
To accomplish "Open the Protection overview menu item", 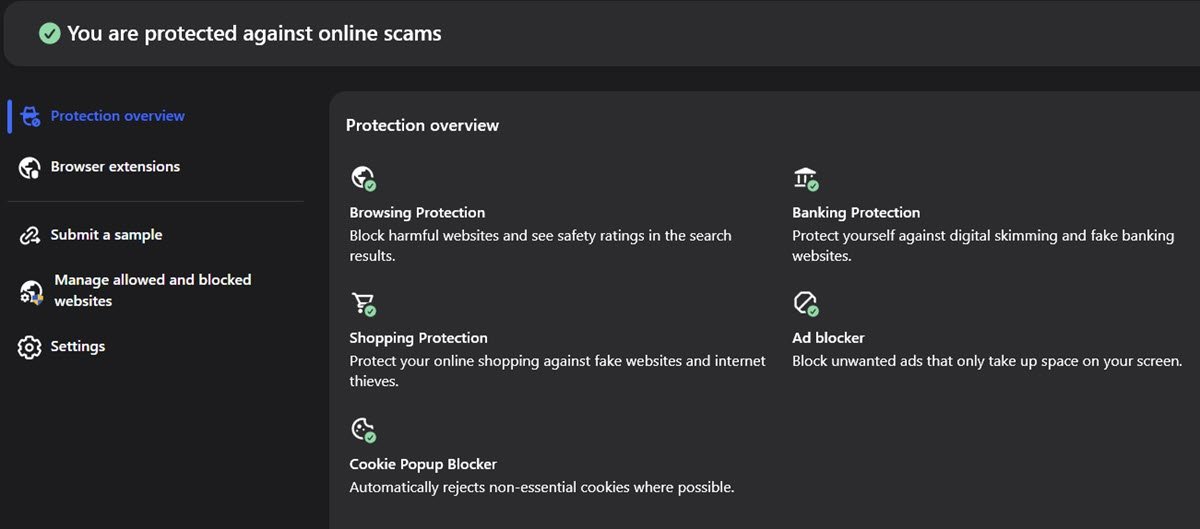I will tap(118, 116).
